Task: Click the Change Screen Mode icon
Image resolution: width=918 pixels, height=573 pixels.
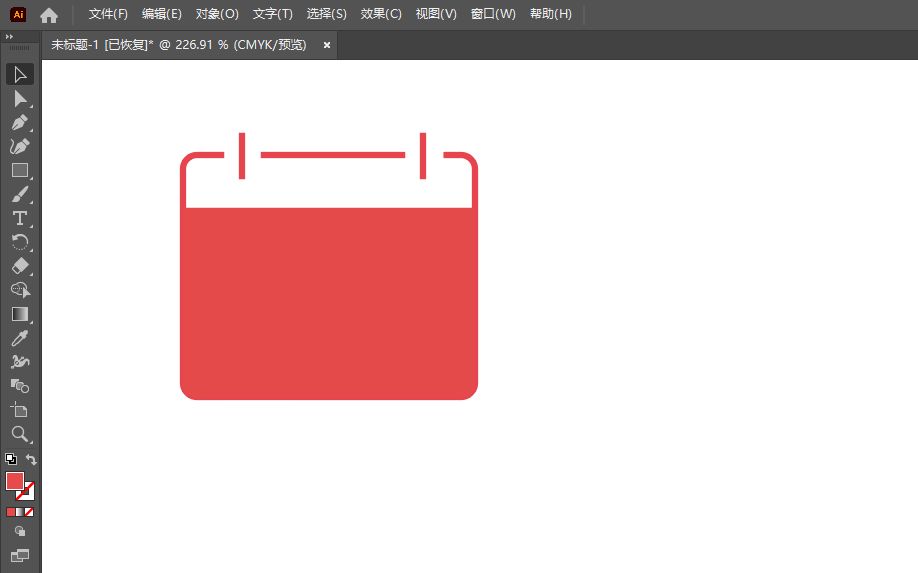Action: (20, 555)
